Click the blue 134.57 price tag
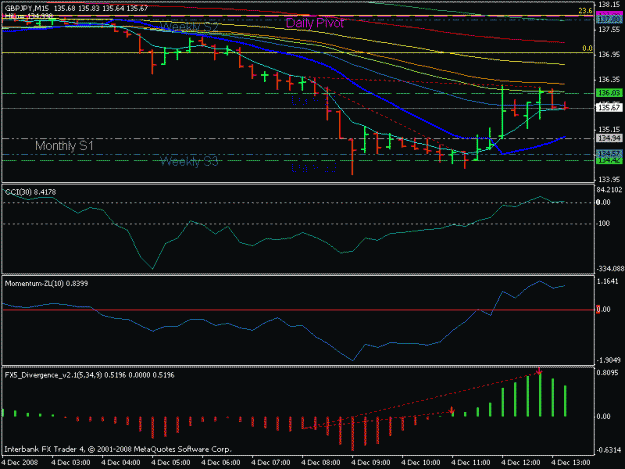625x469 pixels. coord(609,153)
